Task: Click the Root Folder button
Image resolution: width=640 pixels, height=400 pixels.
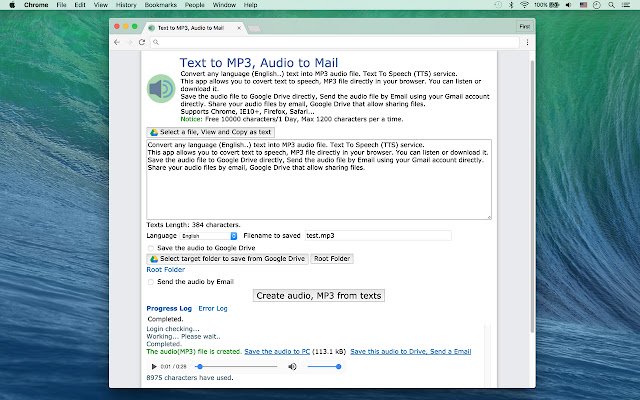Action: [332, 259]
